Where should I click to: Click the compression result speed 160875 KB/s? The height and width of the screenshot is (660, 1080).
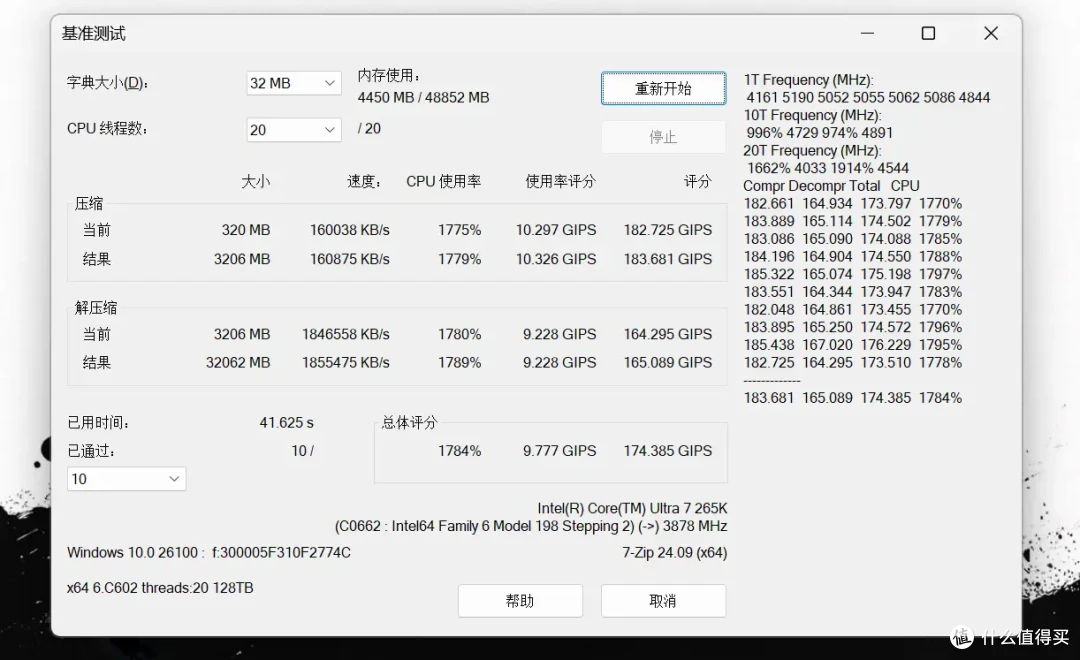(x=349, y=259)
